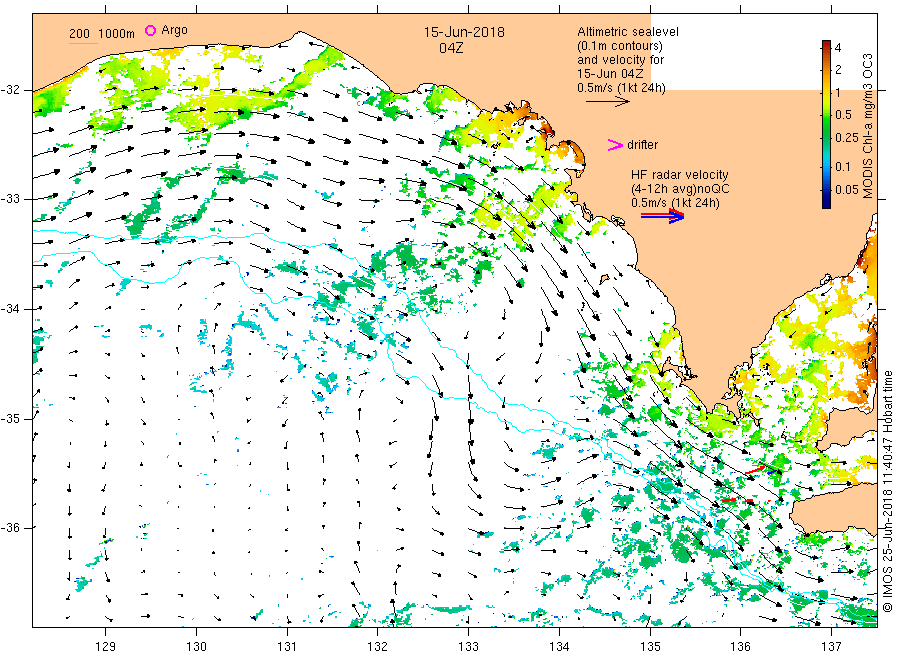Click the '(4-12h avg)noQC' text
This screenshot has height=660, width=900.
coord(680,189)
